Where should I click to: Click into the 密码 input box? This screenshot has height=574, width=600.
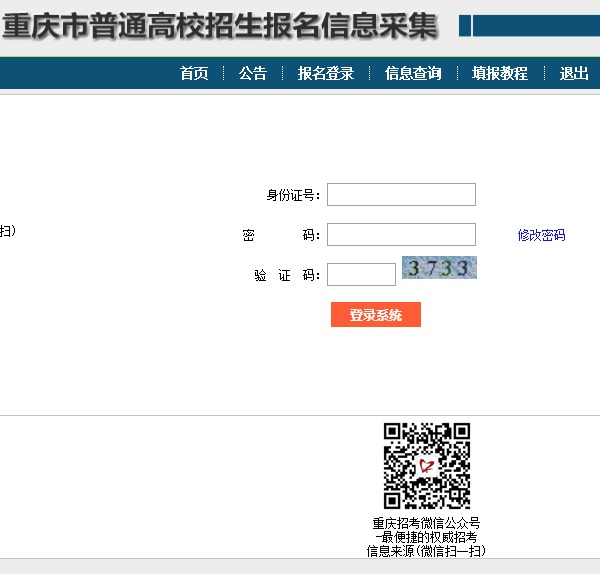click(x=401, y=235)
